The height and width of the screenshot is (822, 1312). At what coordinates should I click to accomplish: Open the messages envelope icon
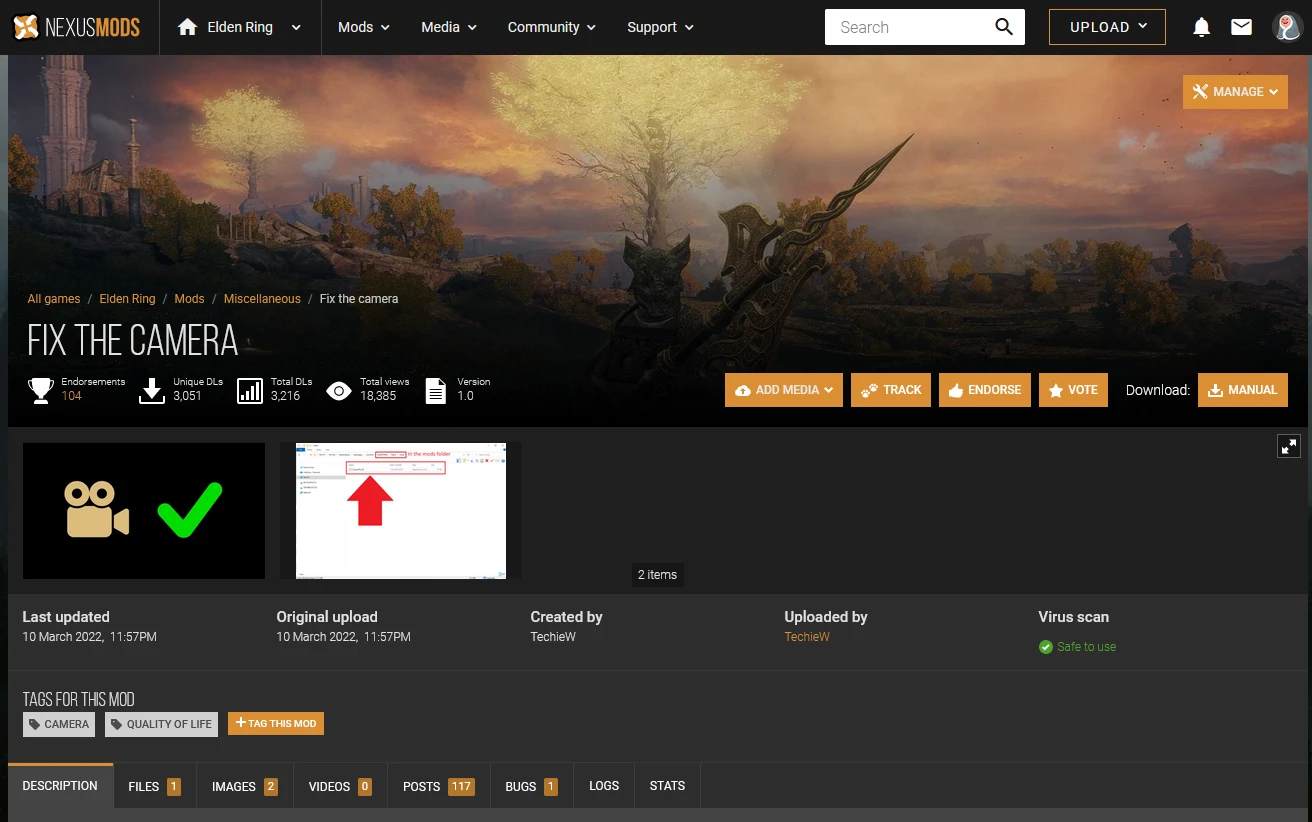pyautogui.click(x=1241, y=27)
